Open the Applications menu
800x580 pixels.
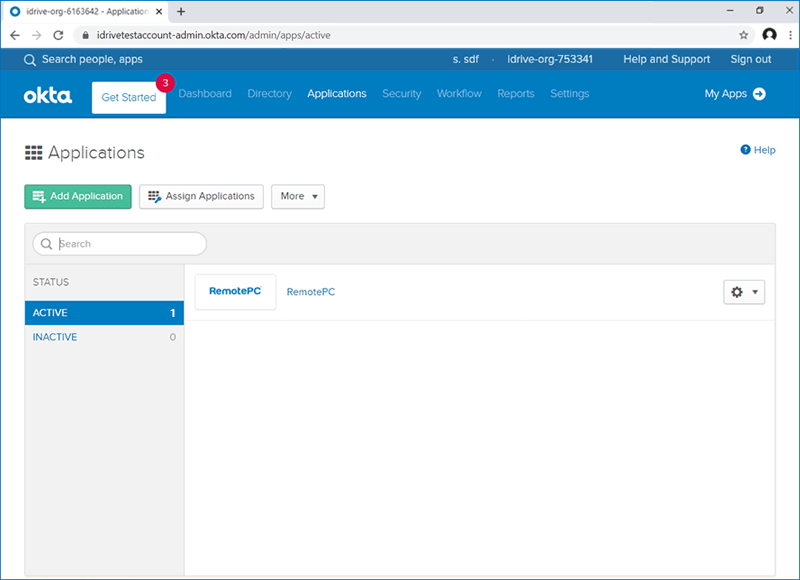tap(337, 94)
